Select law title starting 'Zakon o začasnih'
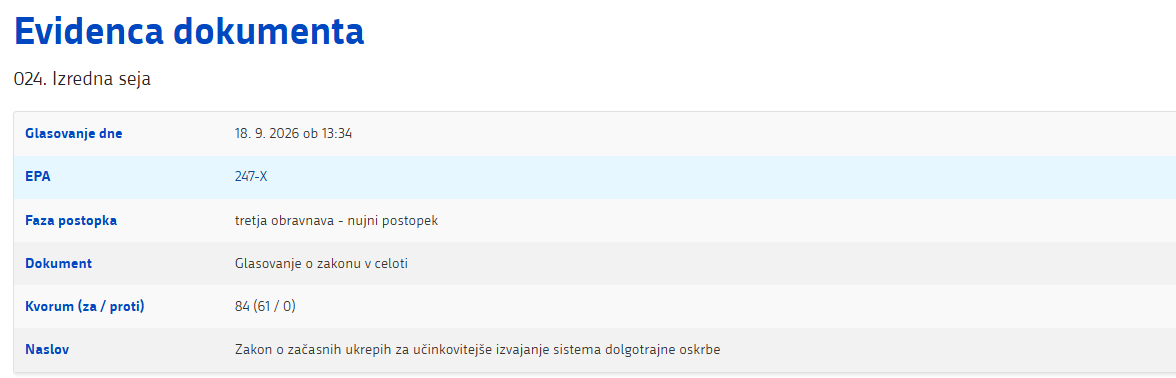This screenshot has height=378, width=1176. [478, 350]
